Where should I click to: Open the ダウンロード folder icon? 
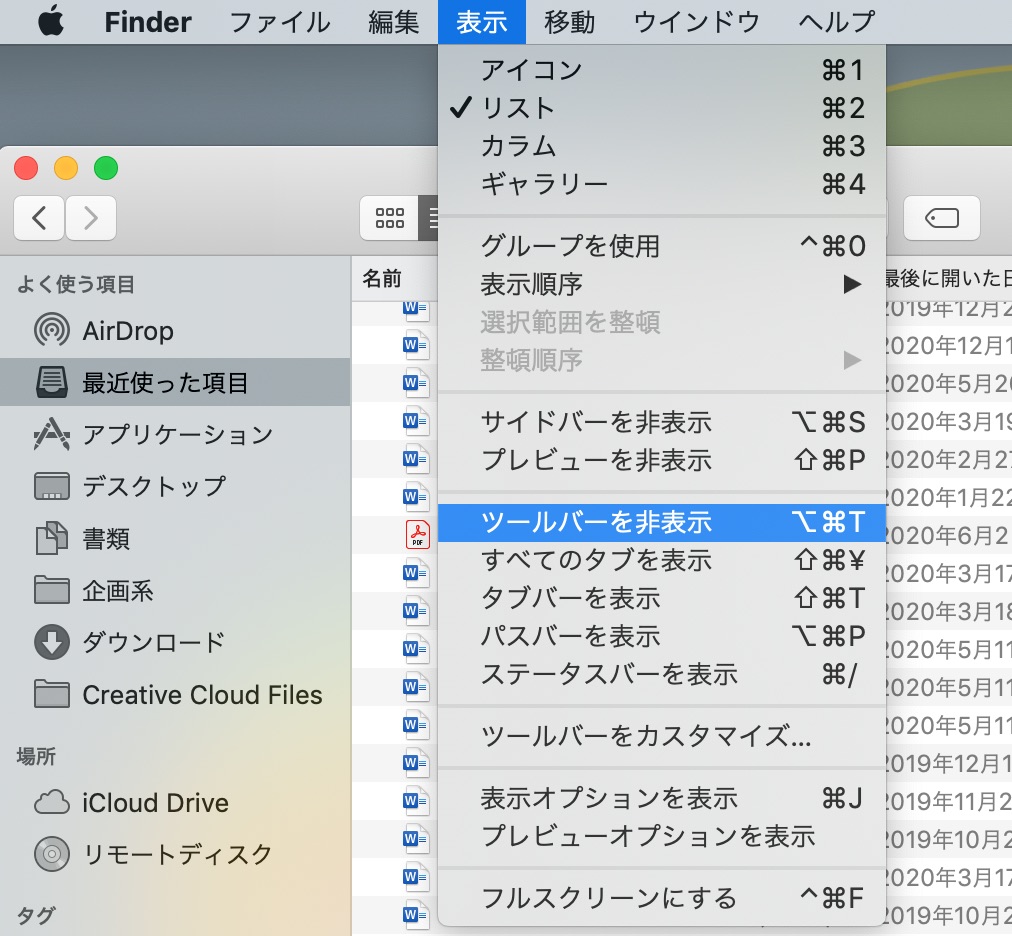pyautogui.click(x=52, y=642)
